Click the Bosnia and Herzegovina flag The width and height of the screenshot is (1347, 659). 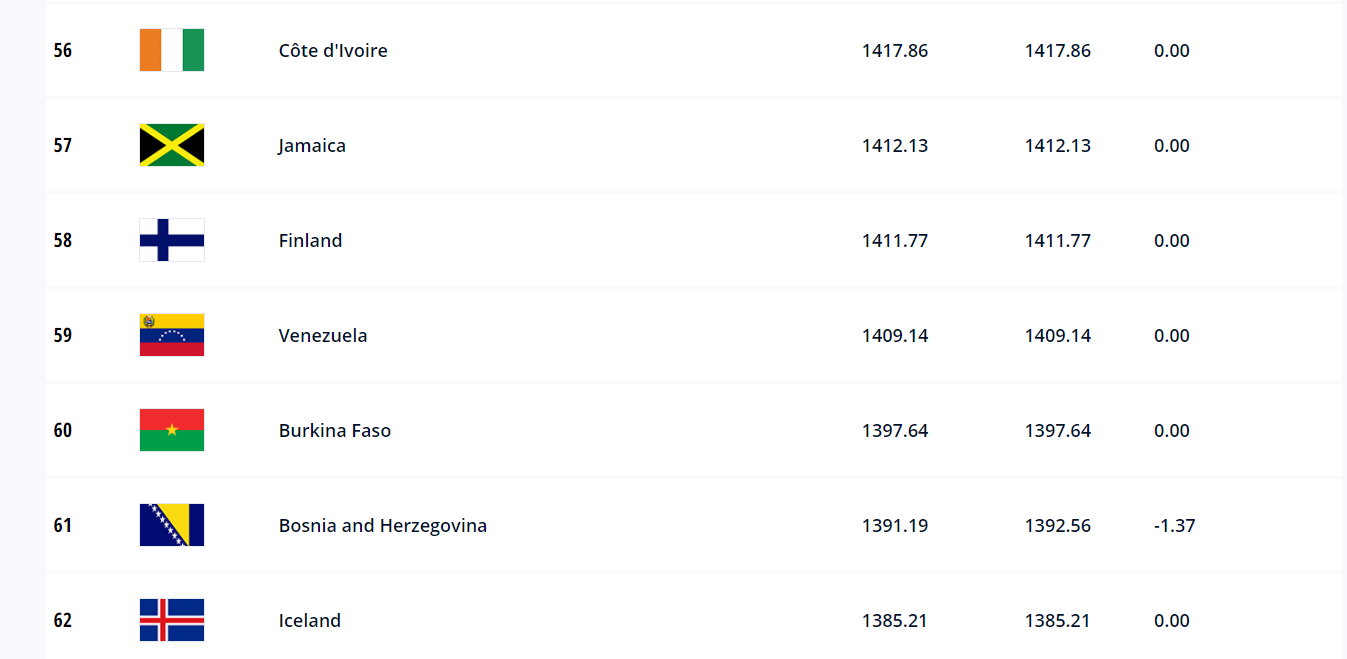coord(172,525)
